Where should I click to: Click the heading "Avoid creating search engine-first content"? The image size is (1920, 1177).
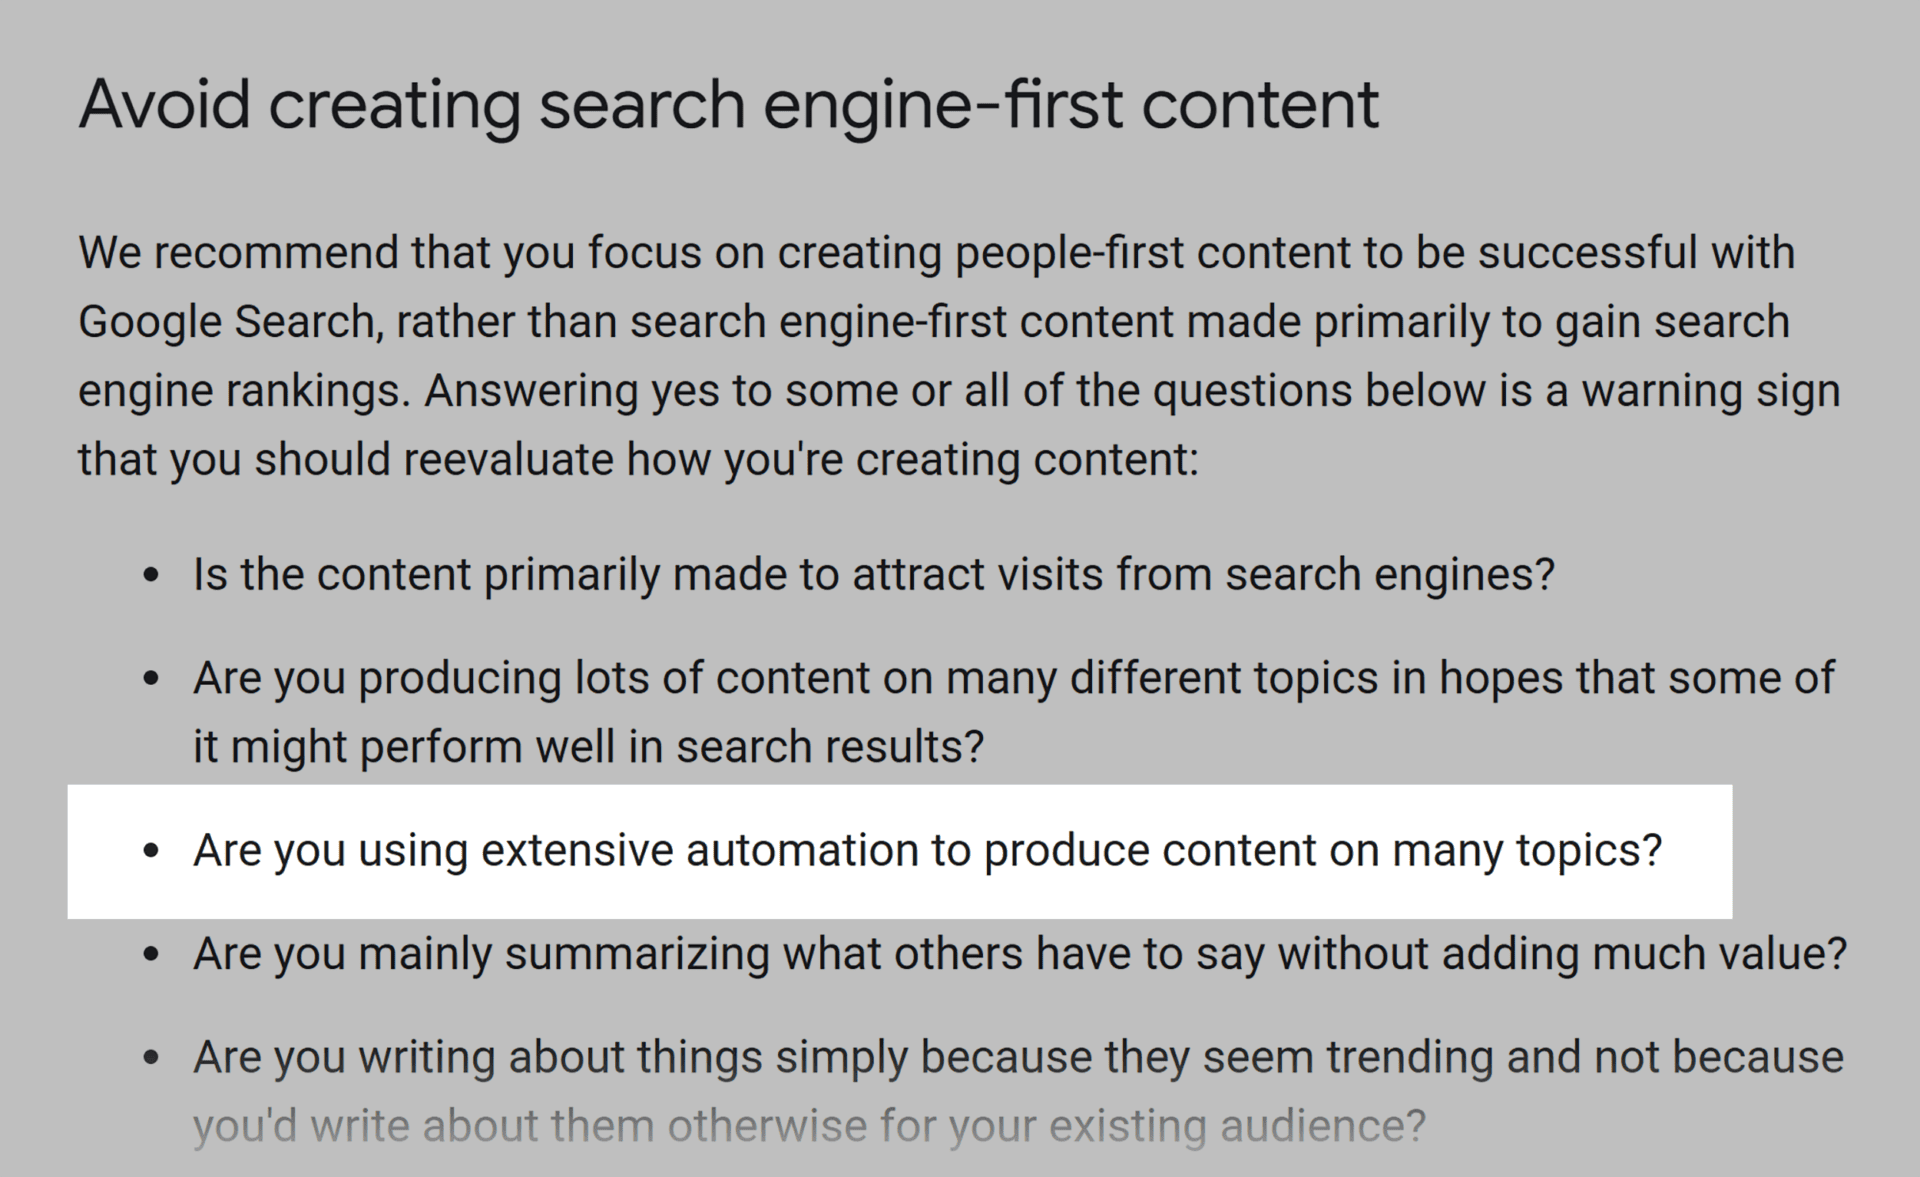tap(728, 104)
